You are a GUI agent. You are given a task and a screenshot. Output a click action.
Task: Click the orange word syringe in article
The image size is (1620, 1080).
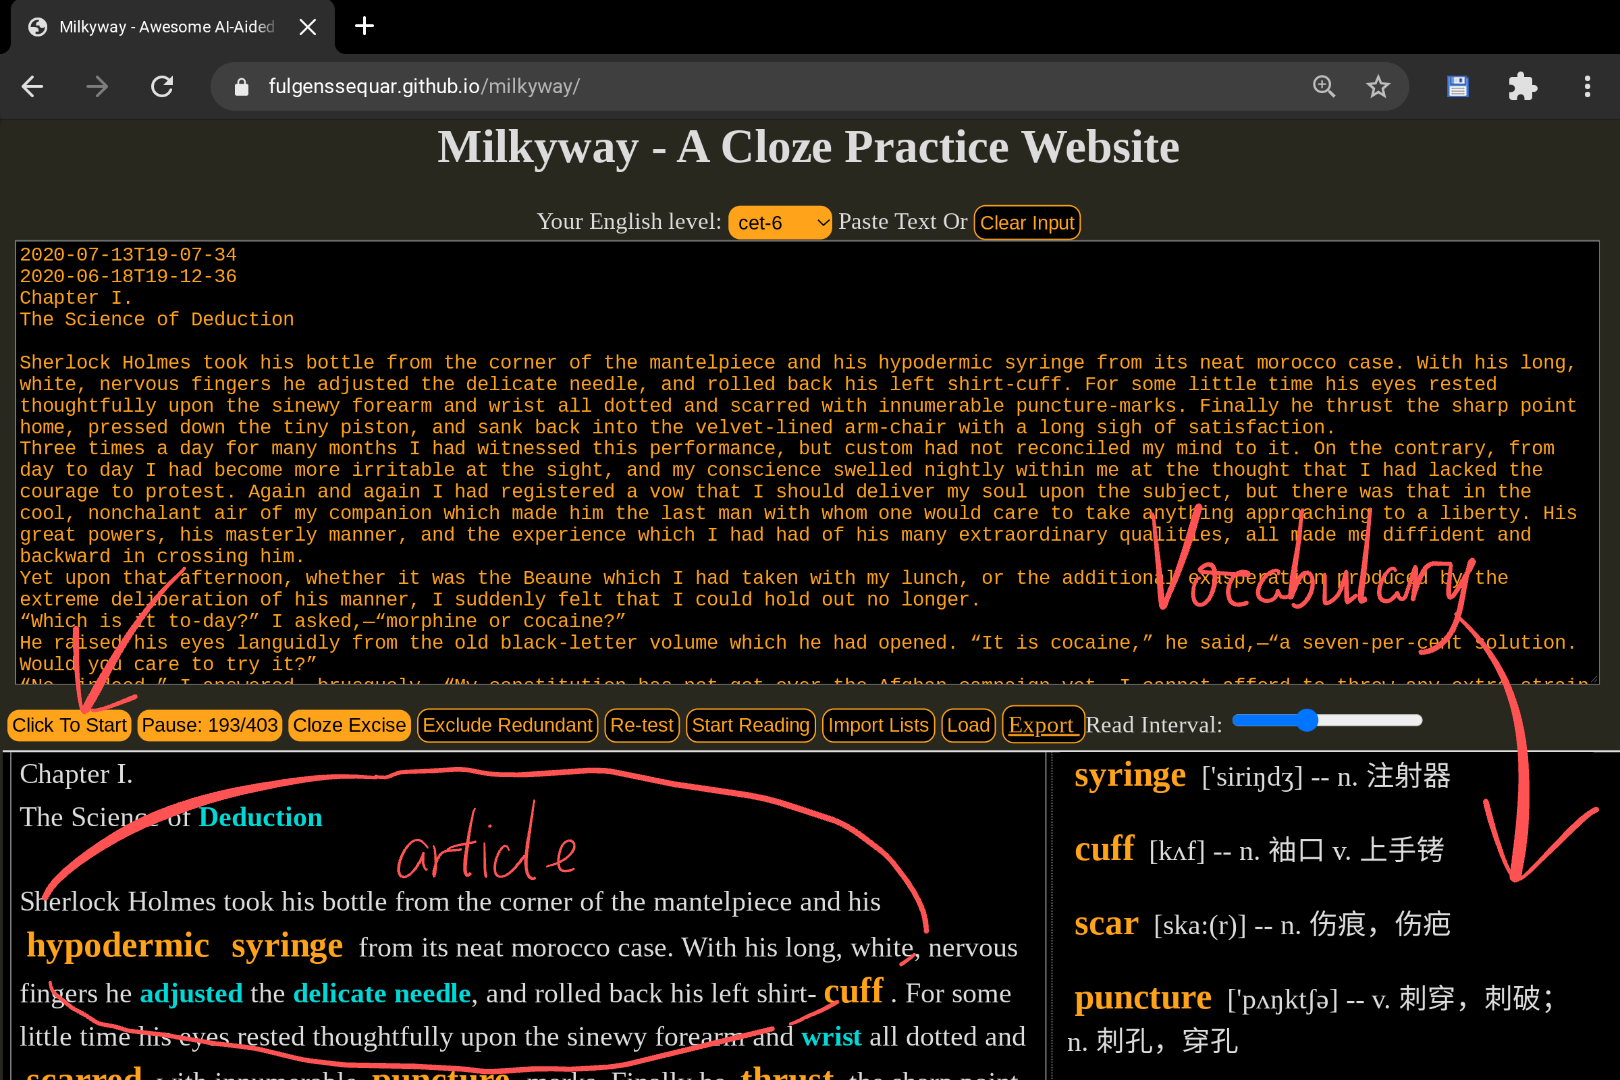coord(287,945)
